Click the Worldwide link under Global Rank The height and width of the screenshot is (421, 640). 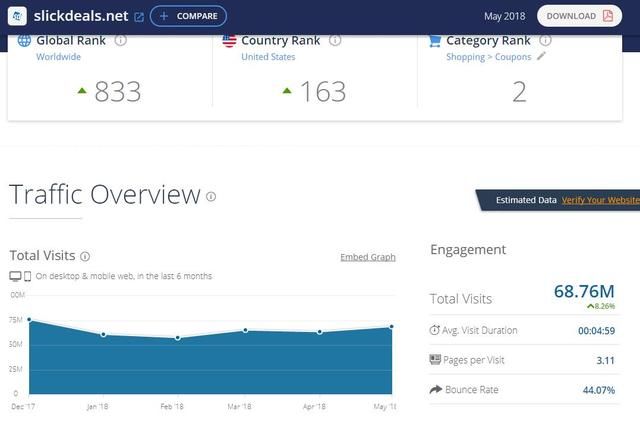(58, 57)
